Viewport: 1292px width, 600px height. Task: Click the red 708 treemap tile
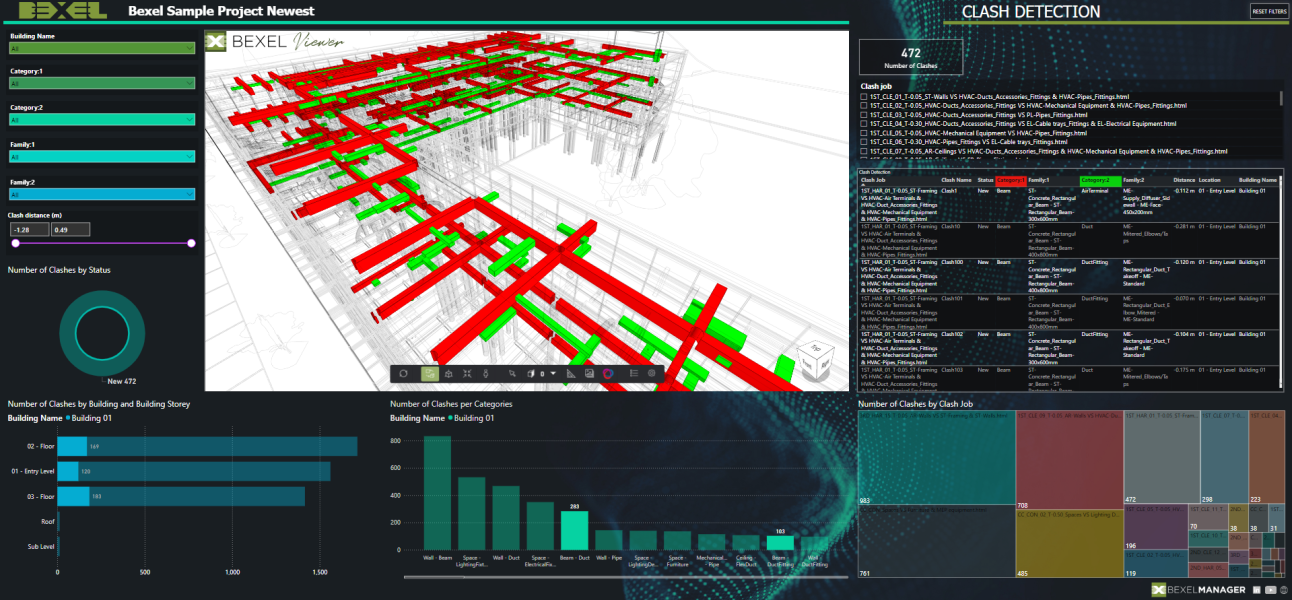pyautogui.click(x=1069, y=459)
